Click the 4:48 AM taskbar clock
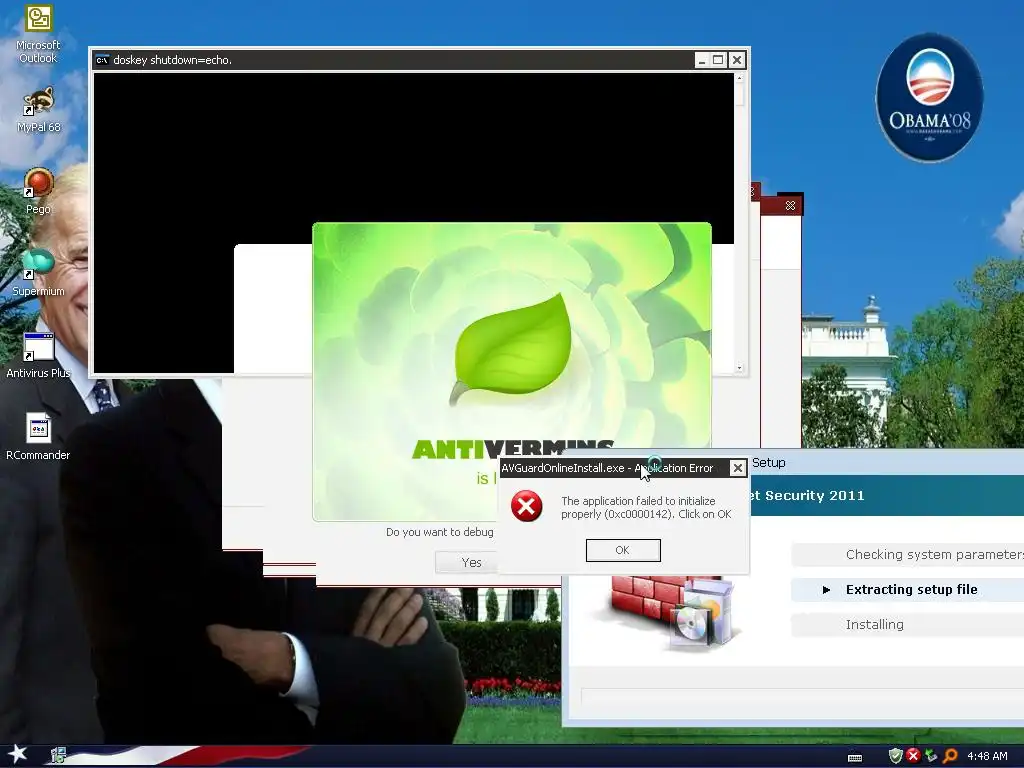 click(x=987, y=756)
